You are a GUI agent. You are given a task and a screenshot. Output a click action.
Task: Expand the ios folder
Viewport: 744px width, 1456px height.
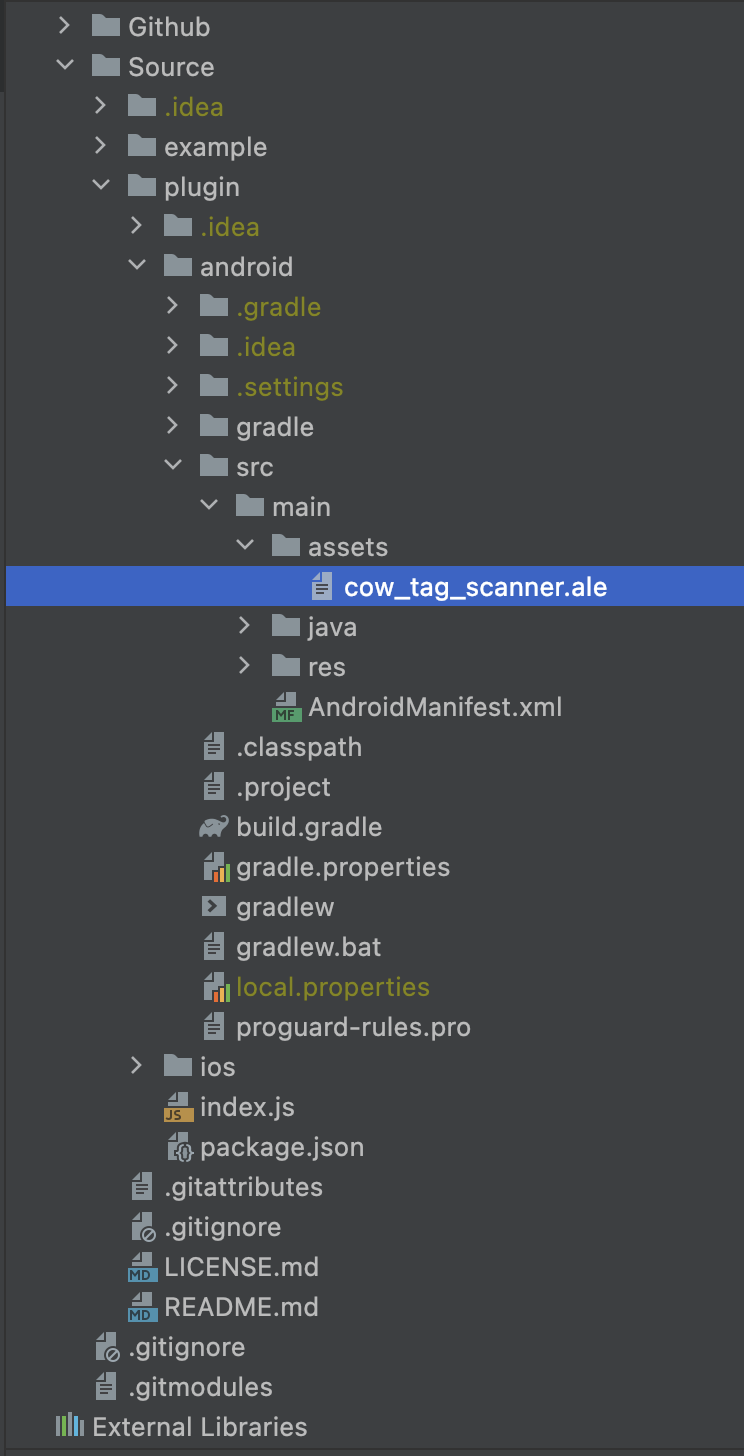pos(137,1066)
